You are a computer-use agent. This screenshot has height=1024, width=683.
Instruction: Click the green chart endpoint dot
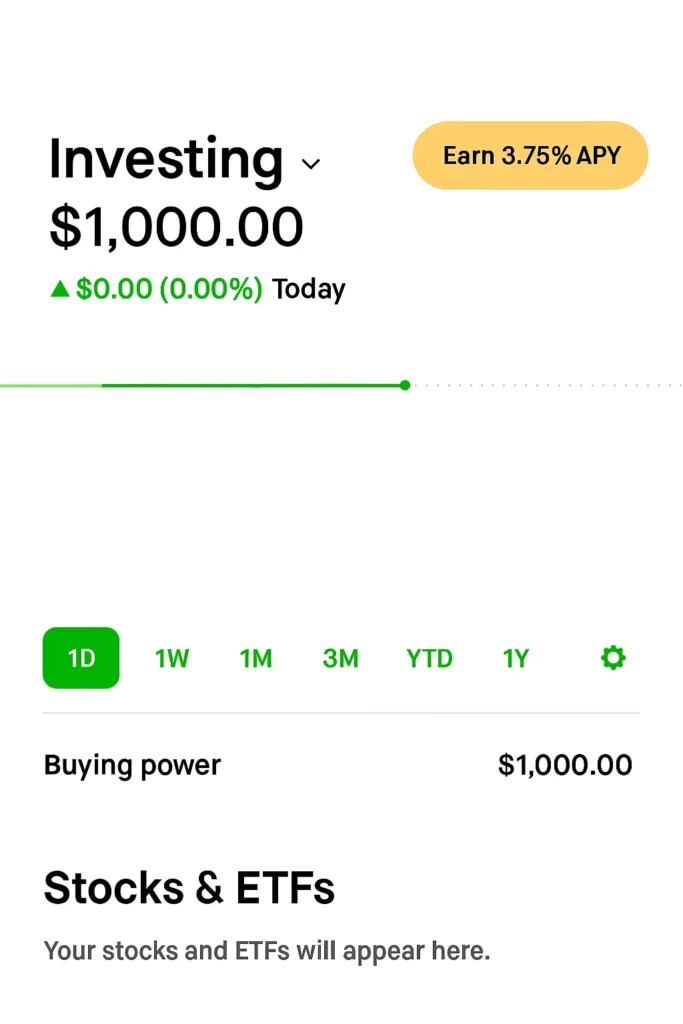[x=404, y=385]
